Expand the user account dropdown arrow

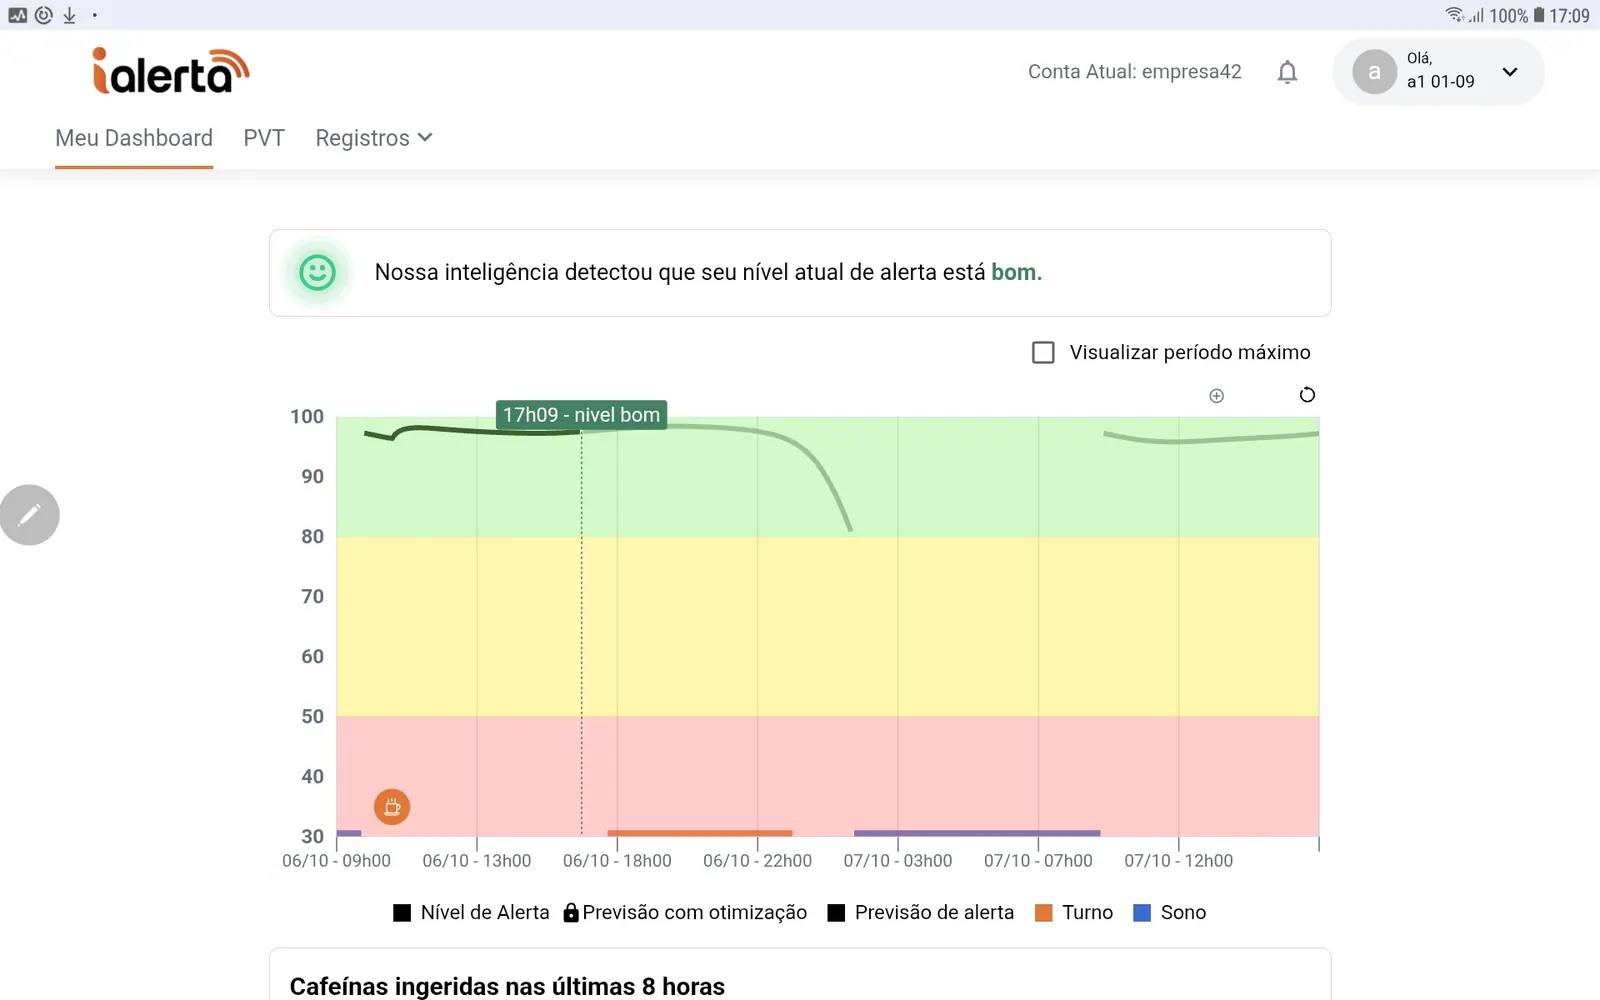click(1510, 72)
